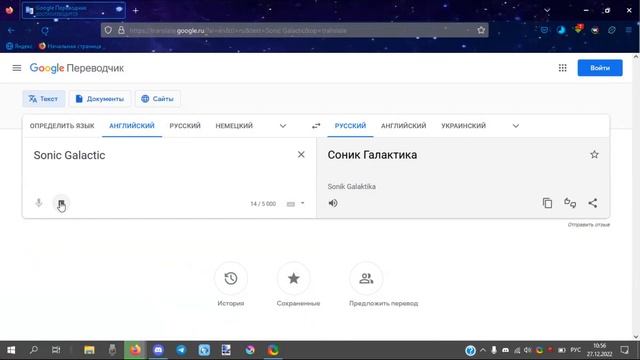
Task: Open the Google Translate hamburger menu
Action: [x=17, y=68]
